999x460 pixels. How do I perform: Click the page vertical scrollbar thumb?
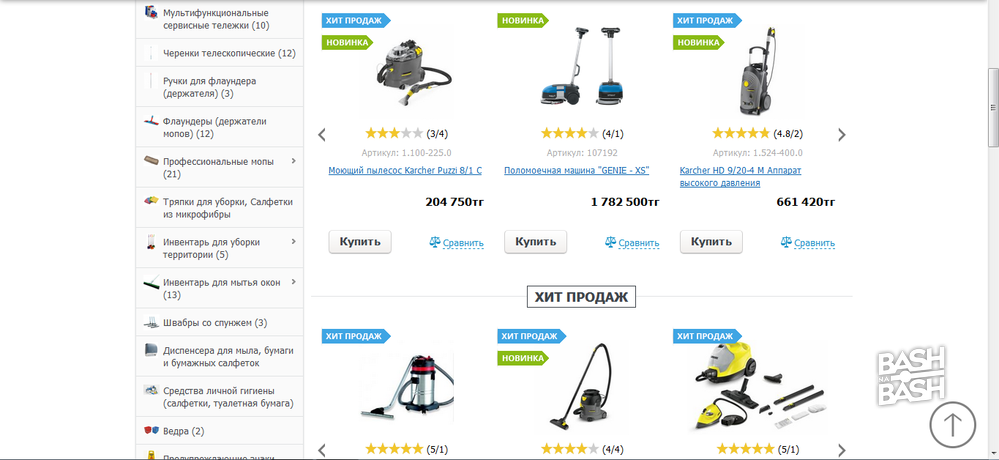tap(993, 107)
